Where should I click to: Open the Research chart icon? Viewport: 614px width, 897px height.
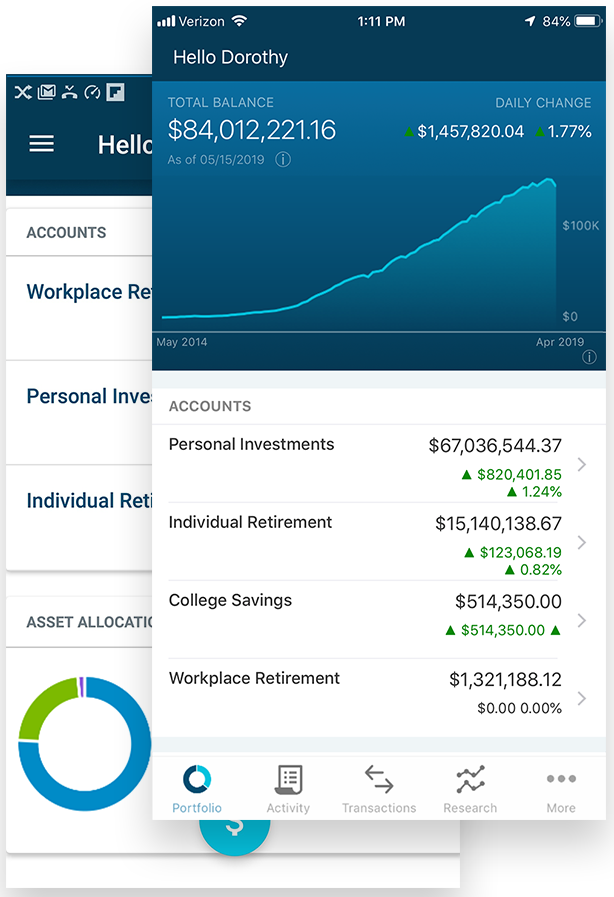click(x=470, y=779)
